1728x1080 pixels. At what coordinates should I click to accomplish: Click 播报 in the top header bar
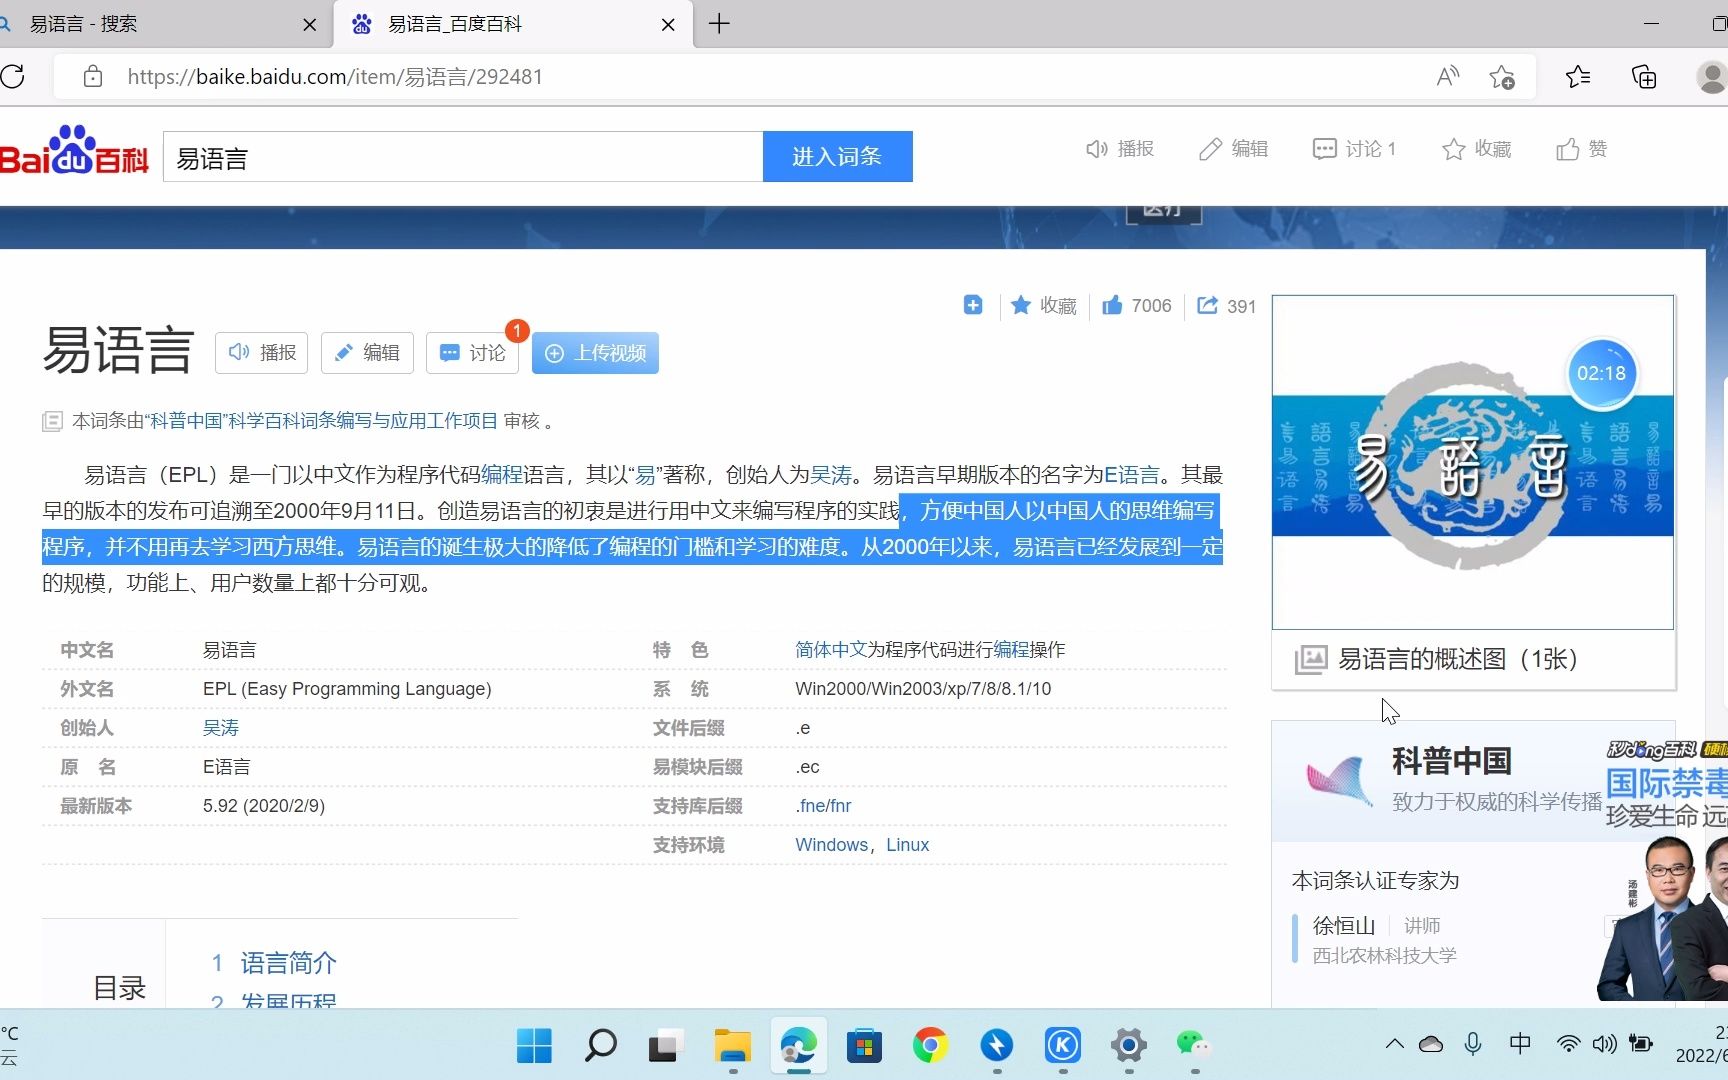coord(1120,149)
